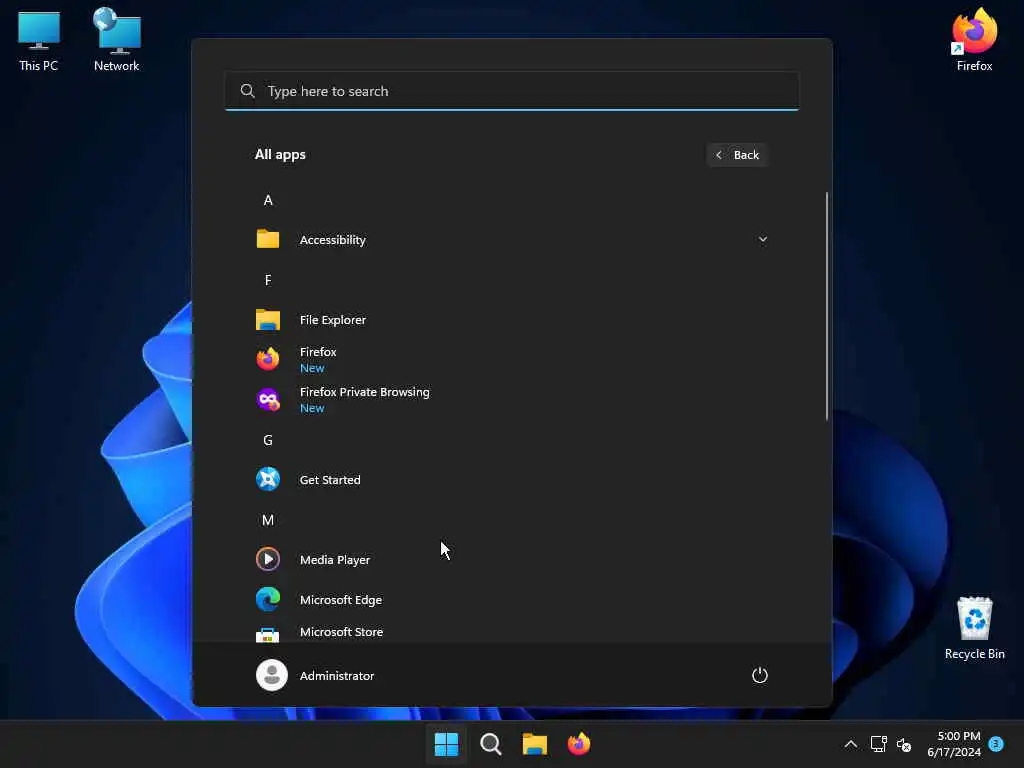The height and width of the screenshot is (768, 1024).
Task: Click the Type here to search field
Action: pyautogui.click(x=512, y=91)
